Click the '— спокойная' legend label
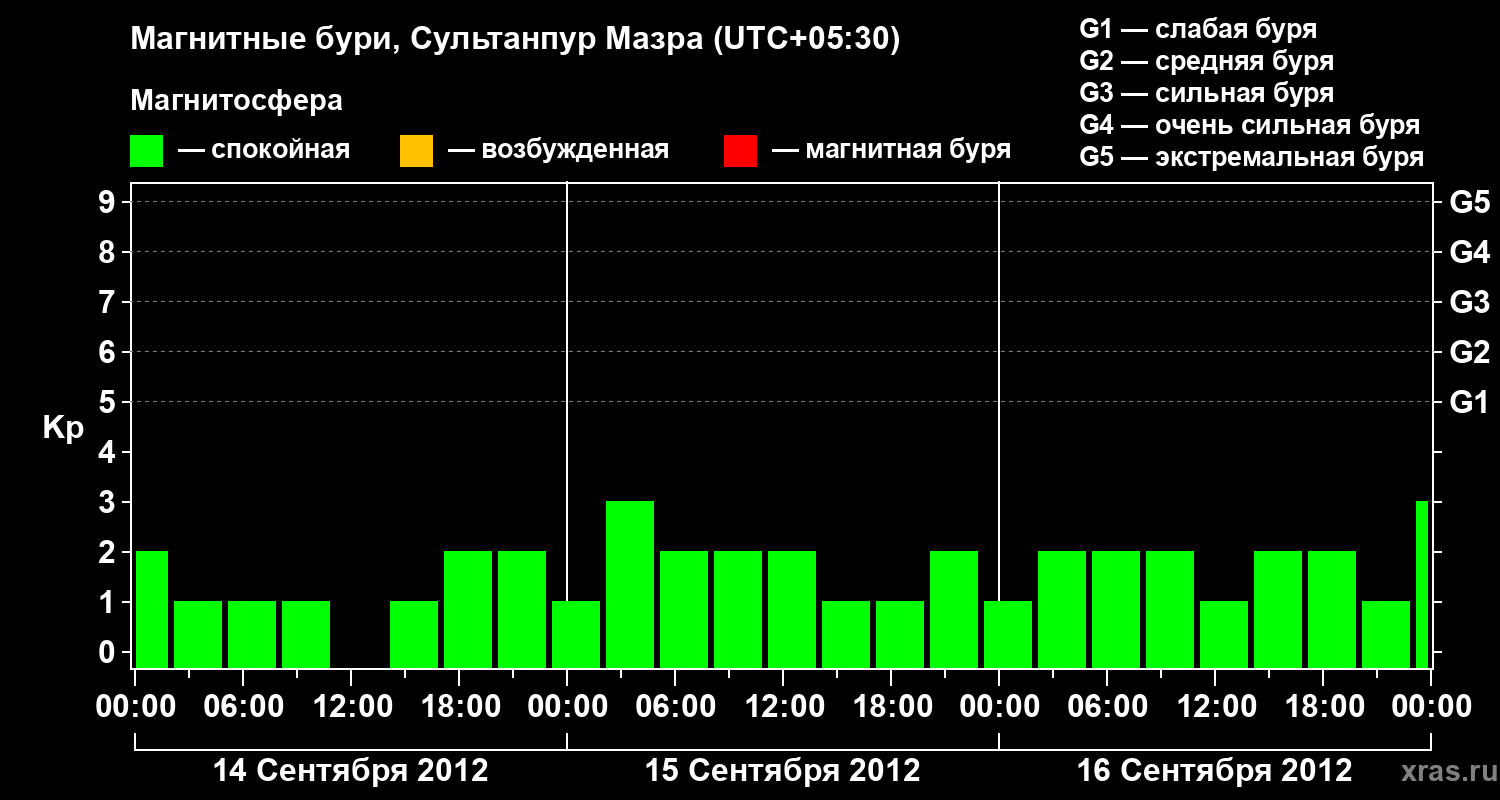Viewport: 1500px width, 800px height. click(264, 151)
